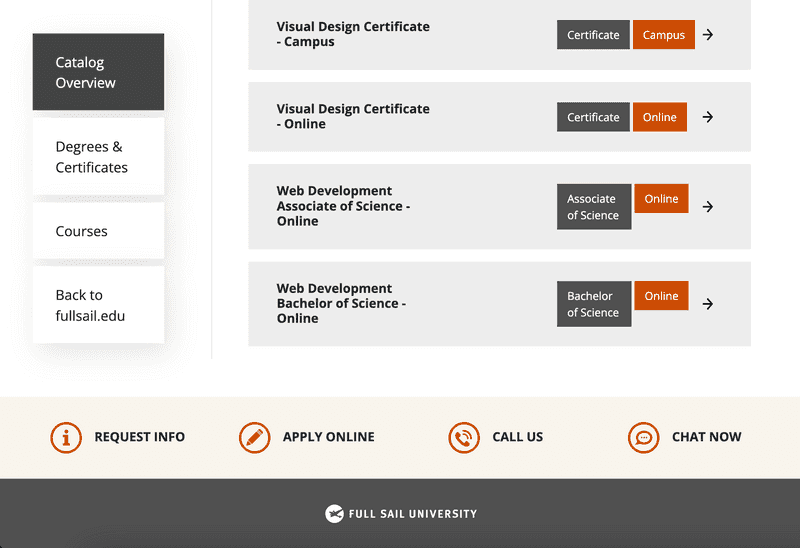800x548 pixels.
Task: Click arrow for Web Development Bachelor of Science
Action: pyautogui.click(x=708, y=304)
